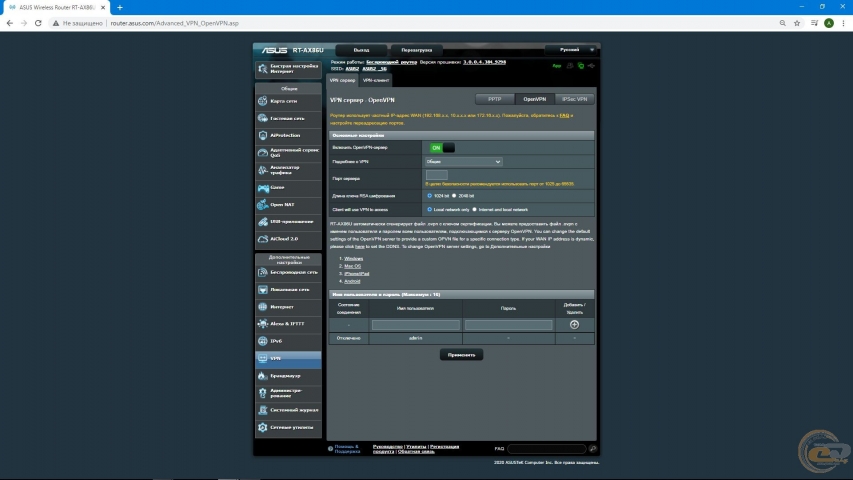
Task: Open the LAN (Локальная сеть) icon
Action: [263, 290]
